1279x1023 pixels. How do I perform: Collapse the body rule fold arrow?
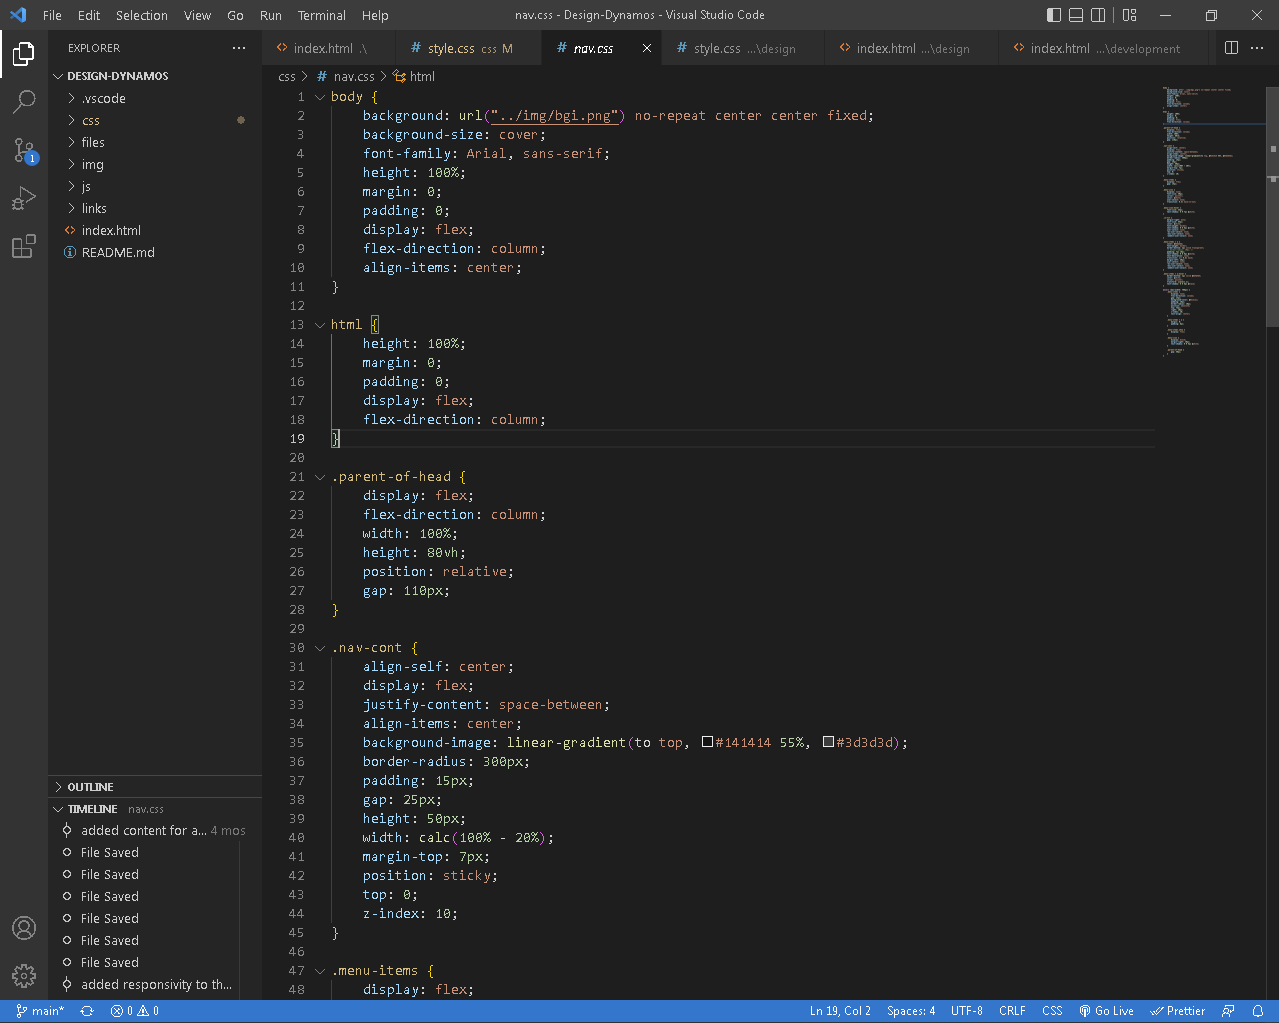tap(320, 97)
